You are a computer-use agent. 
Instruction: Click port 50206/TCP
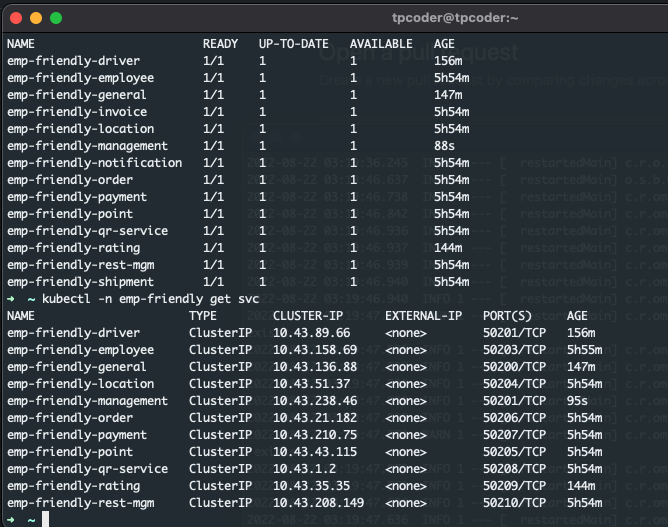pyautogui.click(x=514, y=418)
